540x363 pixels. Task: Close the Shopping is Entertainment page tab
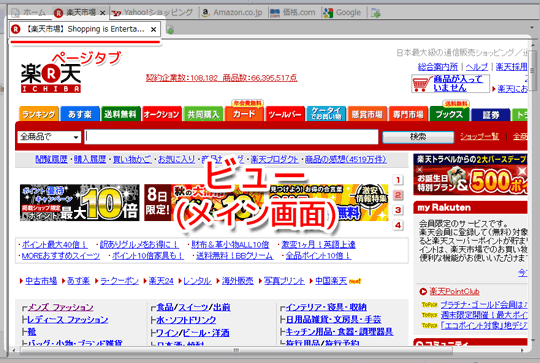(154, 30)
